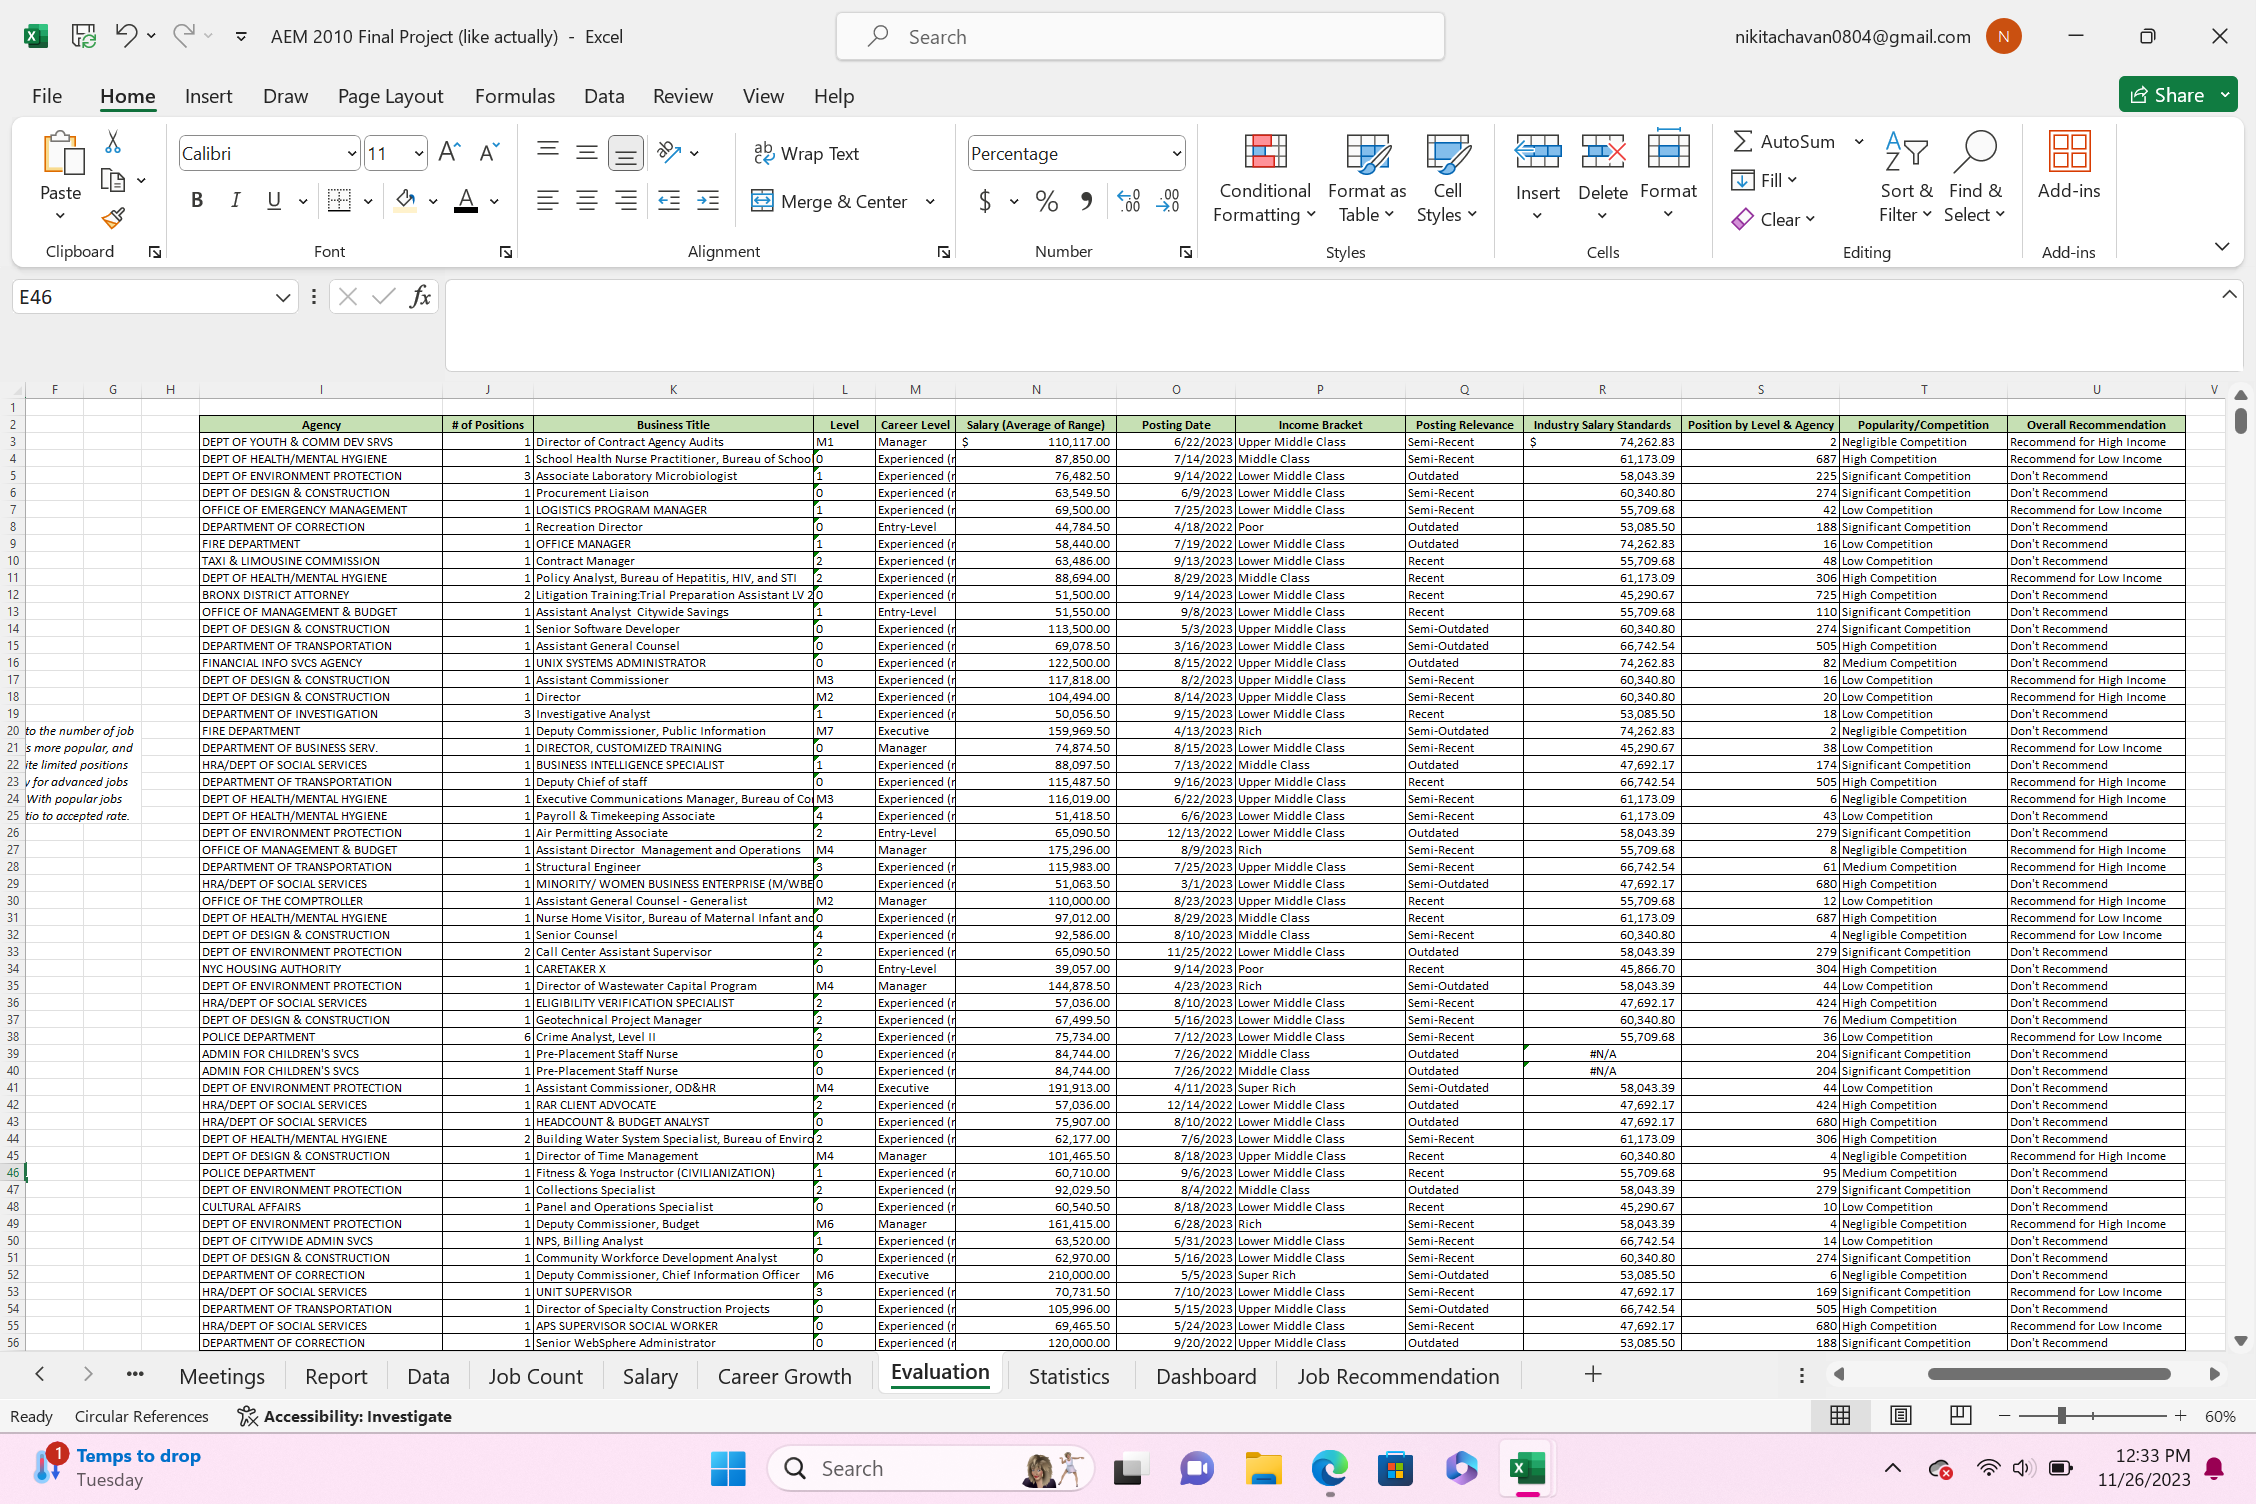Increase decimal places
Viewport: 2256px width, 1504px height.
(1128, 201)
